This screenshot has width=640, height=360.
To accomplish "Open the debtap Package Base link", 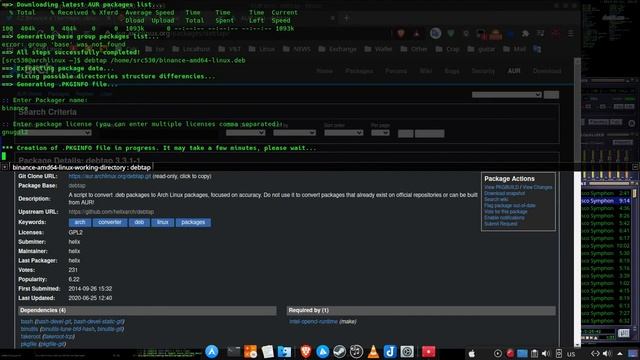I will coord(77,186).
